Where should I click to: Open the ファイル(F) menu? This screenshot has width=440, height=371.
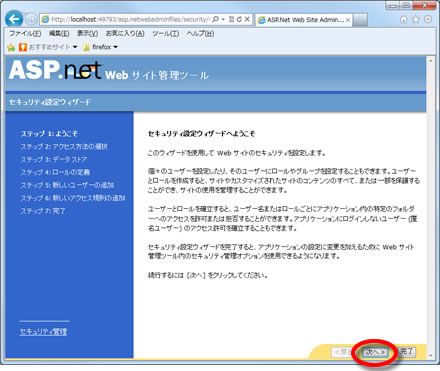point(25,34)
